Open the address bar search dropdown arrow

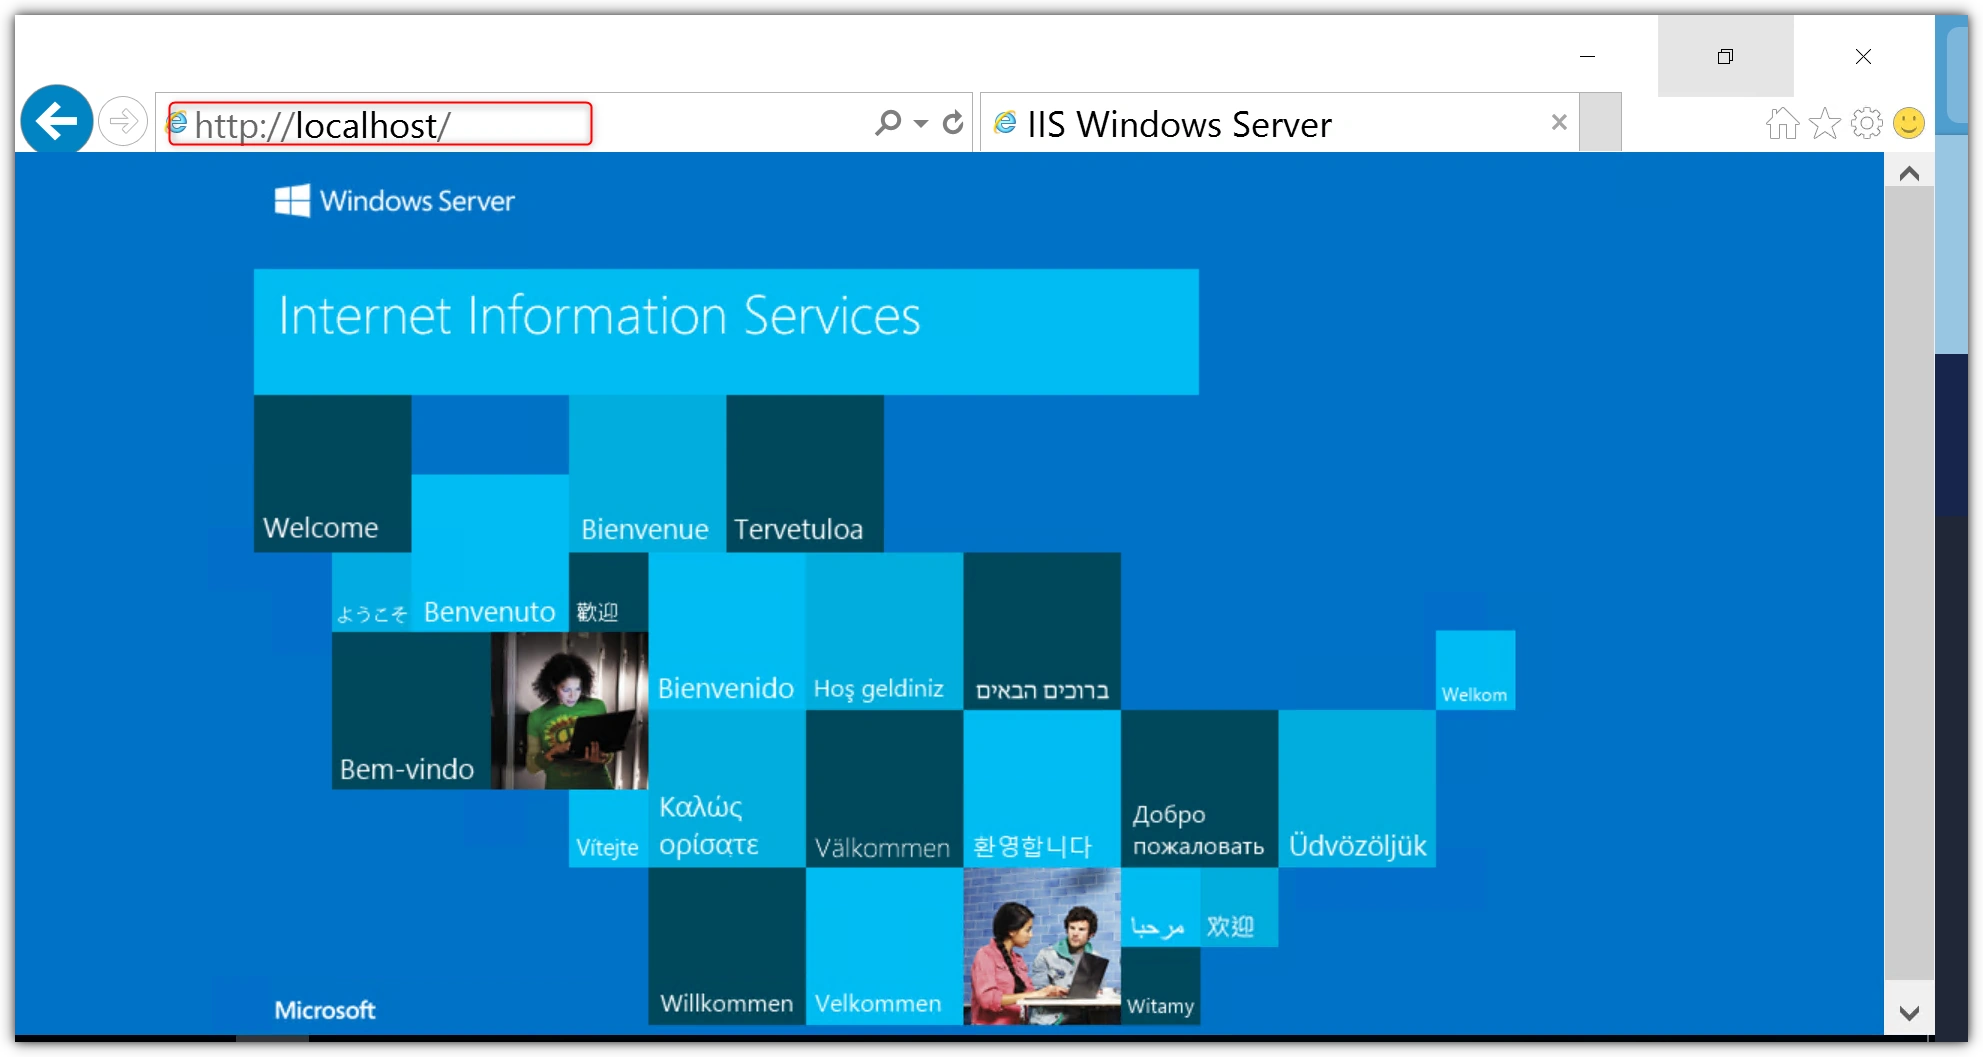pyautogui.click(x=921, y=123)
